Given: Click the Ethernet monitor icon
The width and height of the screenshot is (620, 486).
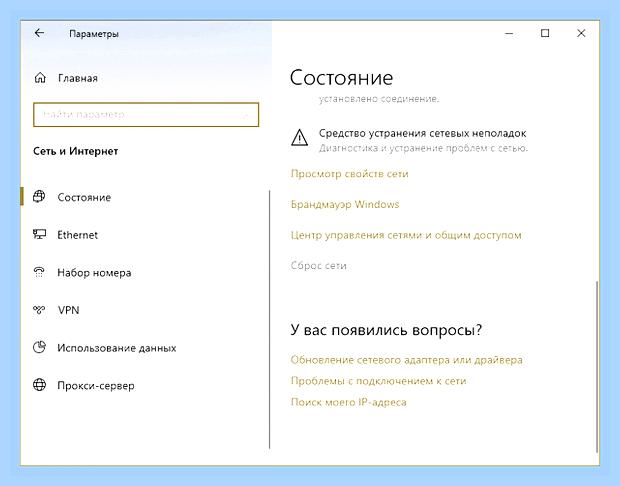Looking at the screenshot, I should click(x=39, y=234).
